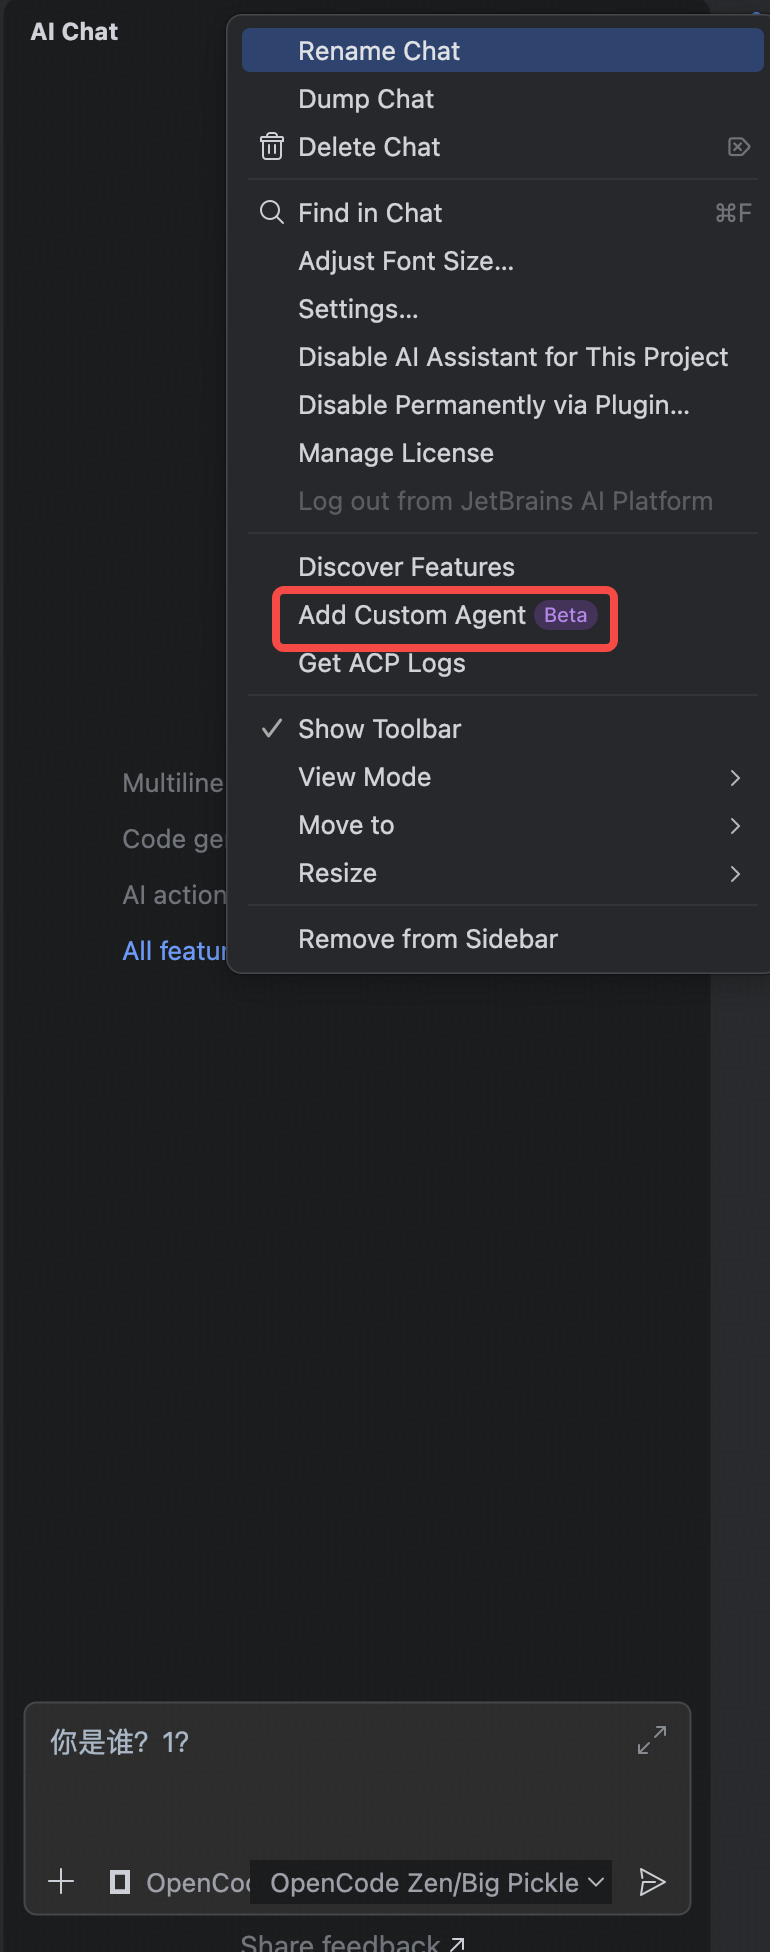Click Manage License
This screenshot has width=770, height=1952.
coord(395,452)
